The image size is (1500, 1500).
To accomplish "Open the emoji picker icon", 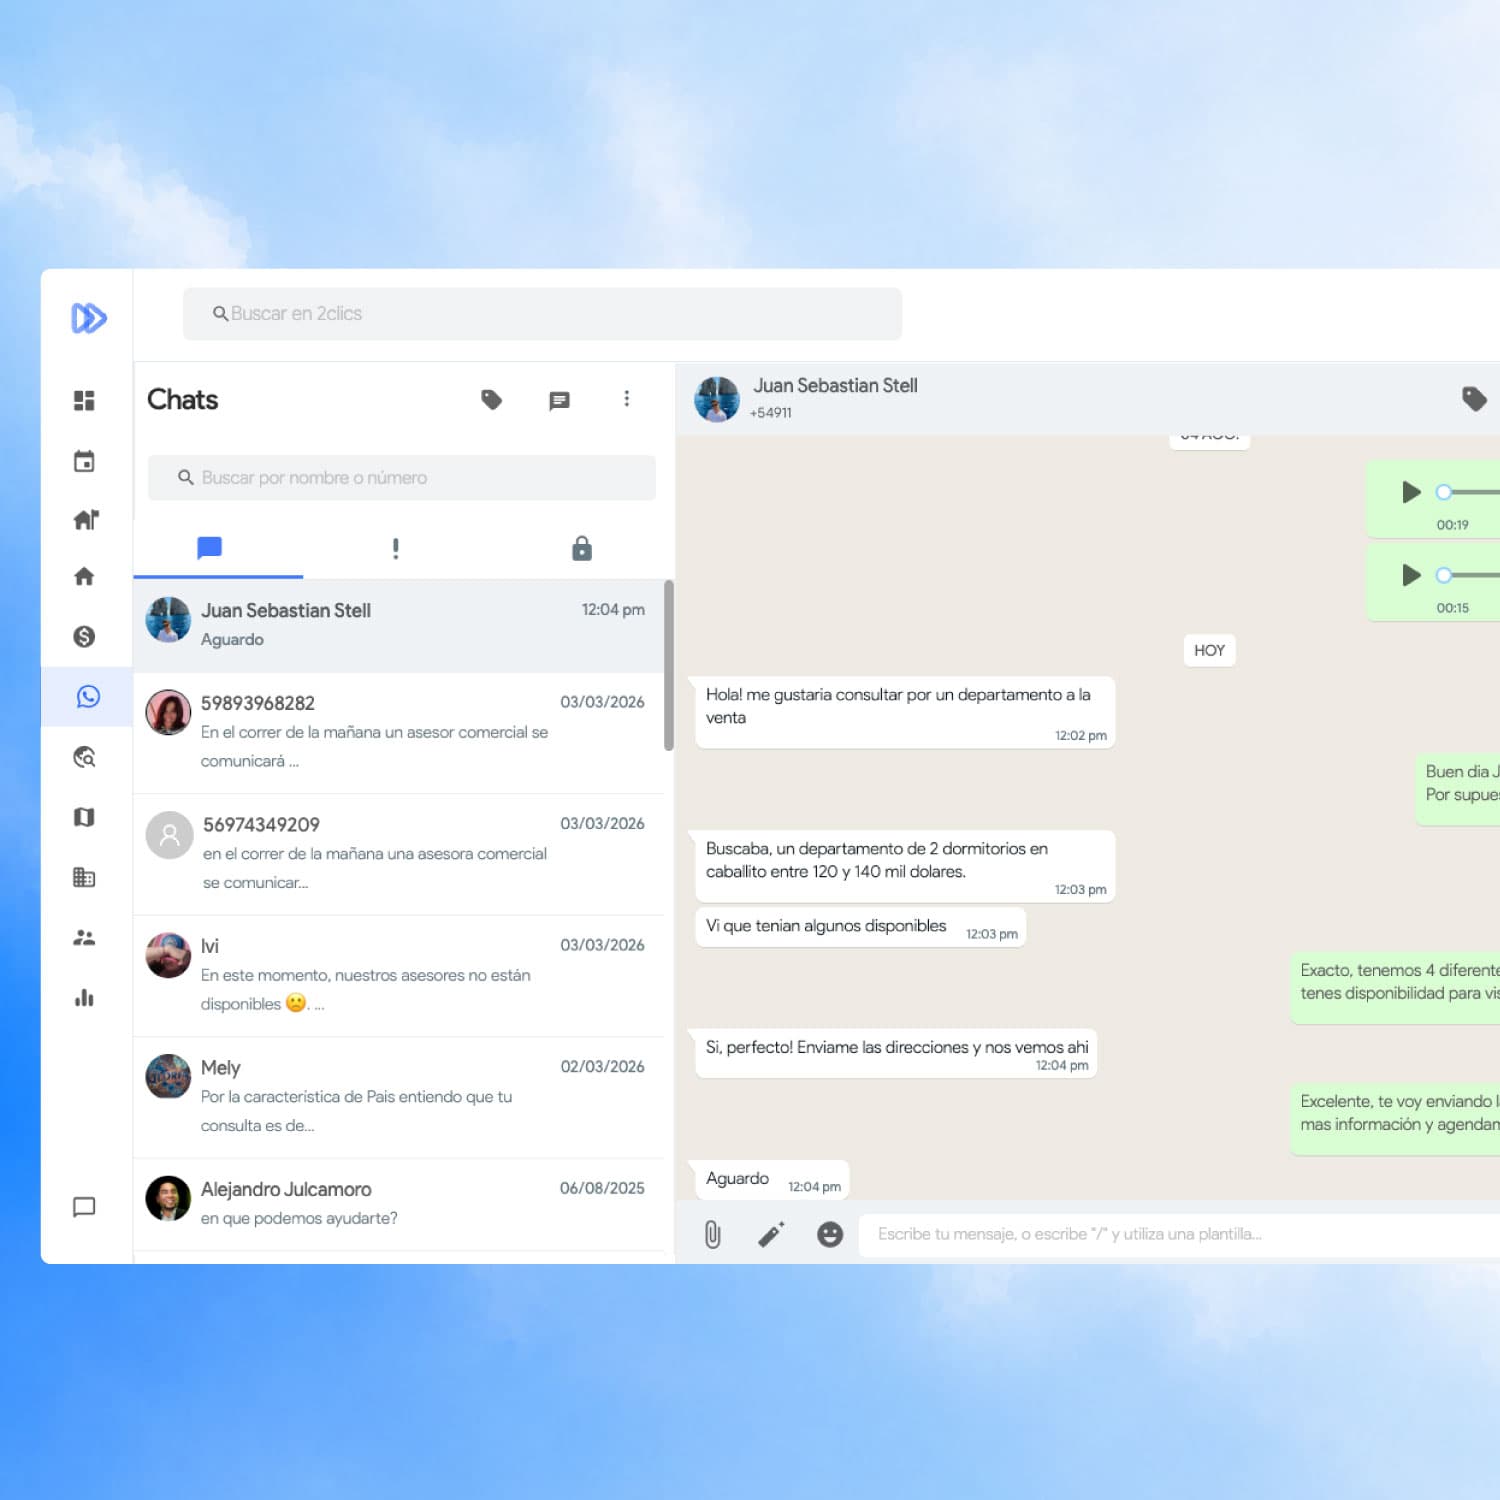I will pyautogui.click(x=830, y=1234).
